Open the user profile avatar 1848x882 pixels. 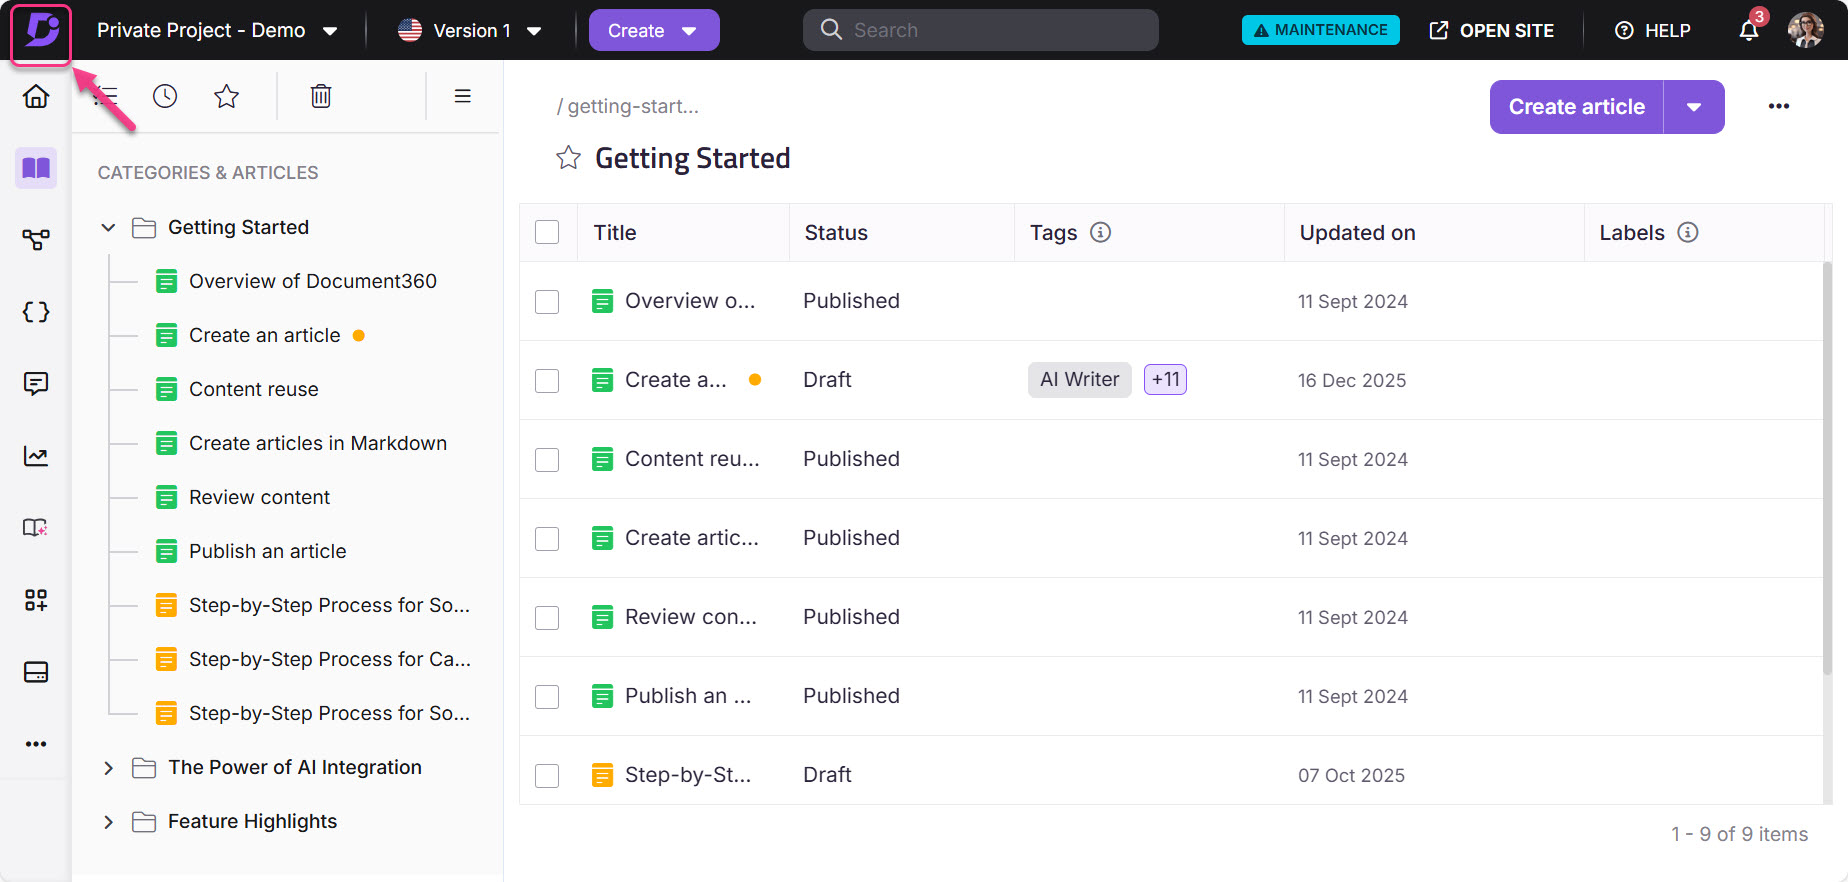pos(1806,30)
